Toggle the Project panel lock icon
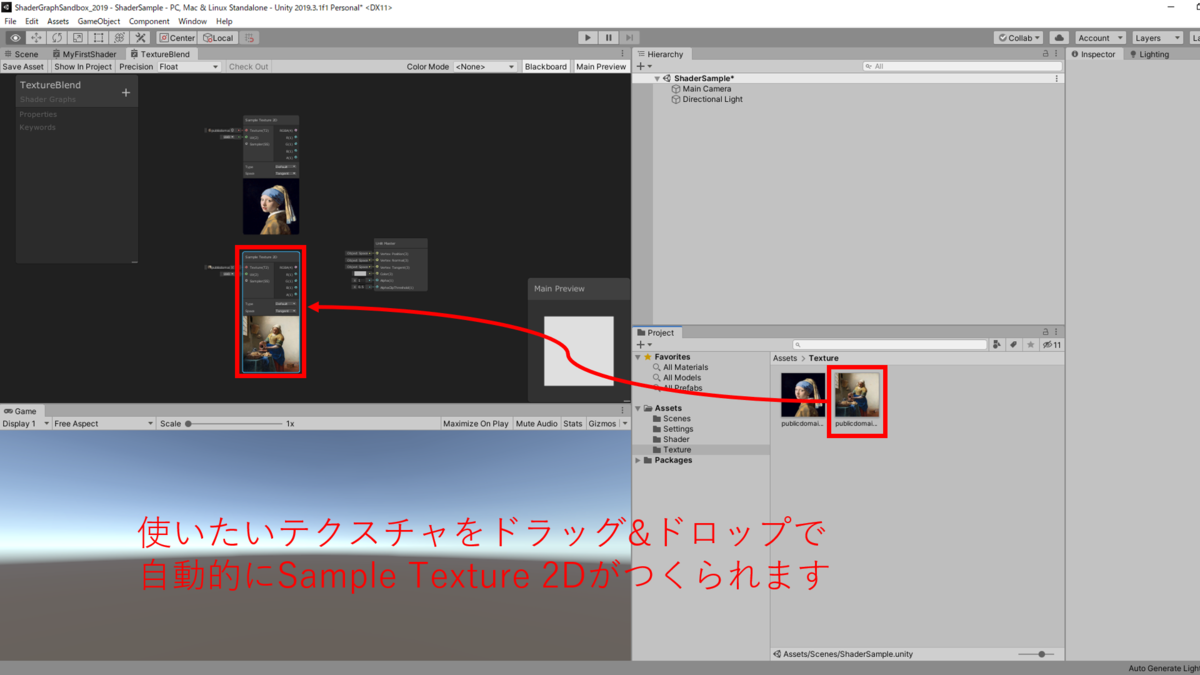 click(x=1046, y=332)
